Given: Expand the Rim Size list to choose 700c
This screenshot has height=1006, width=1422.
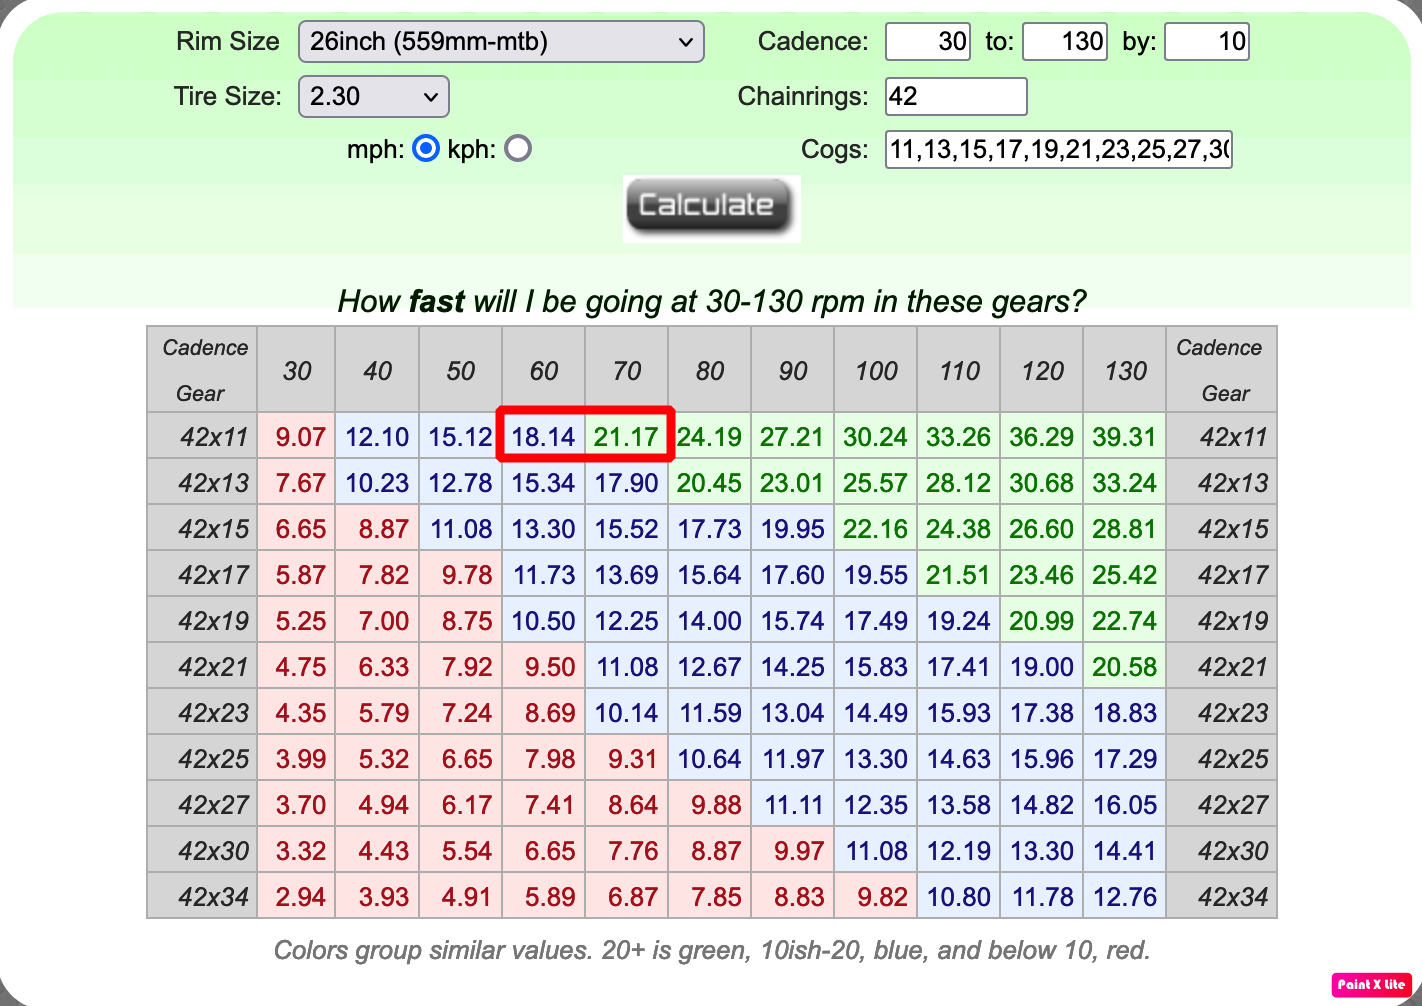Looking at the screenshot, I should (500, 41).
